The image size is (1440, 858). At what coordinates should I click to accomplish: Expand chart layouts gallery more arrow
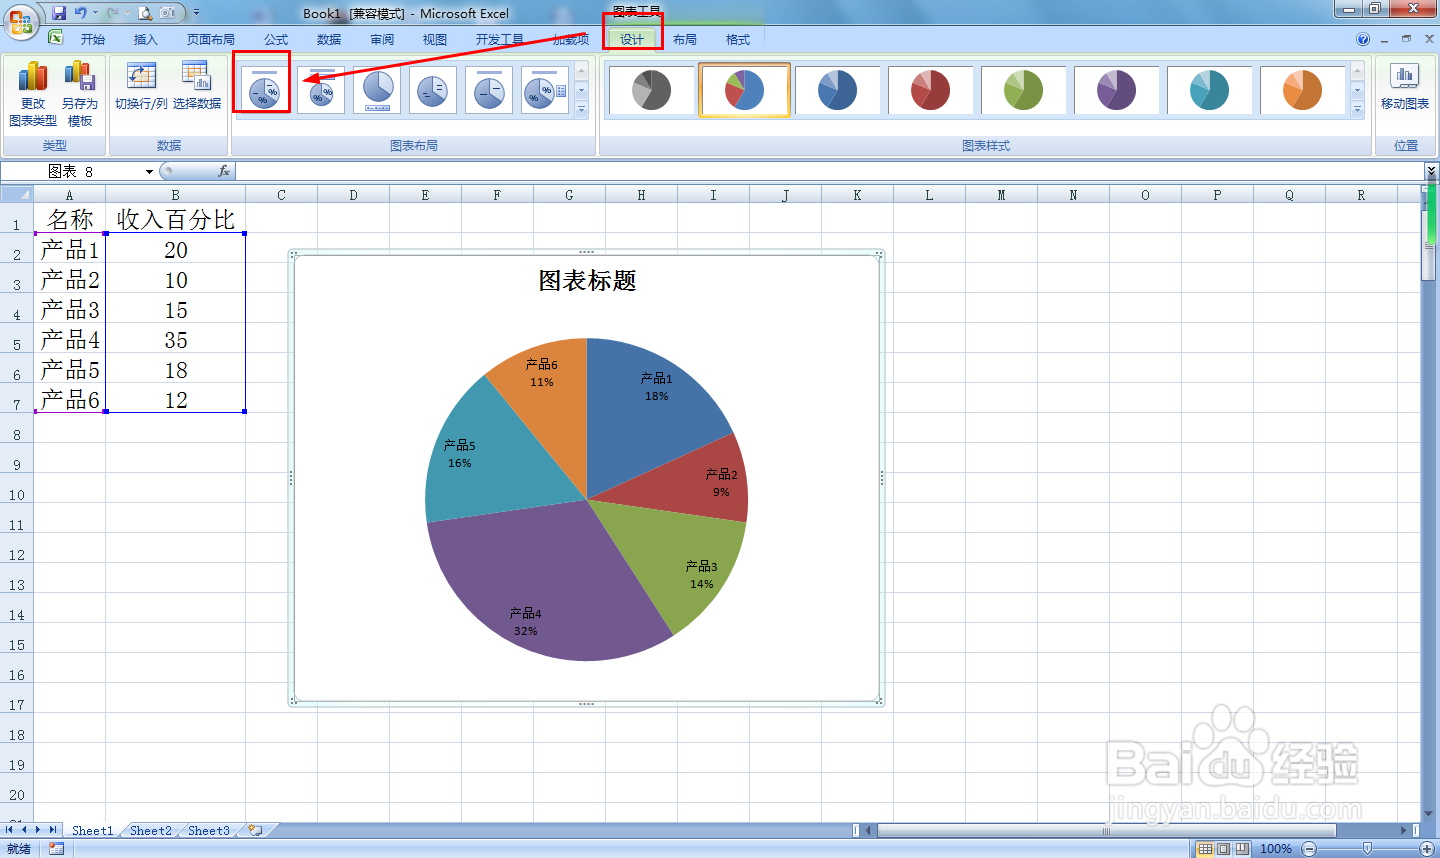(582, 109)
